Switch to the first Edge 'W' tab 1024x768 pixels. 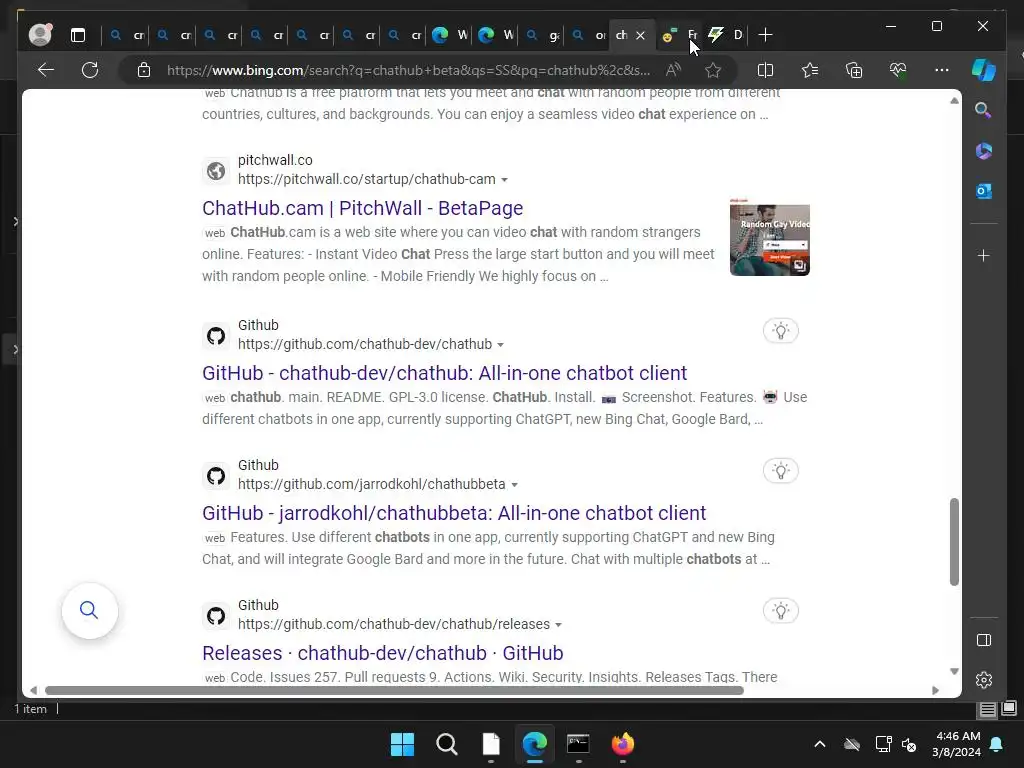[451, 35]
